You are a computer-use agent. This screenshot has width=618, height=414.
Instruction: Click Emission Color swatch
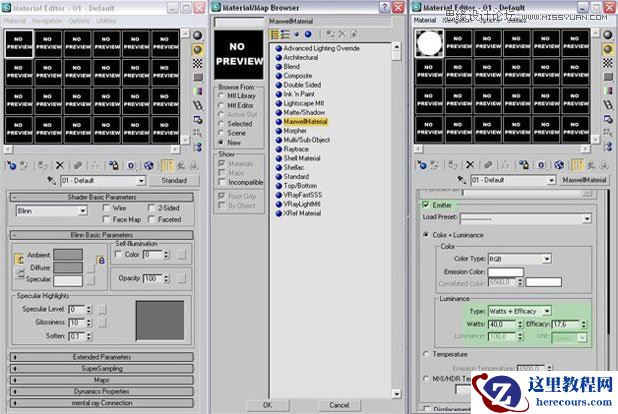[x=505, y=272]
